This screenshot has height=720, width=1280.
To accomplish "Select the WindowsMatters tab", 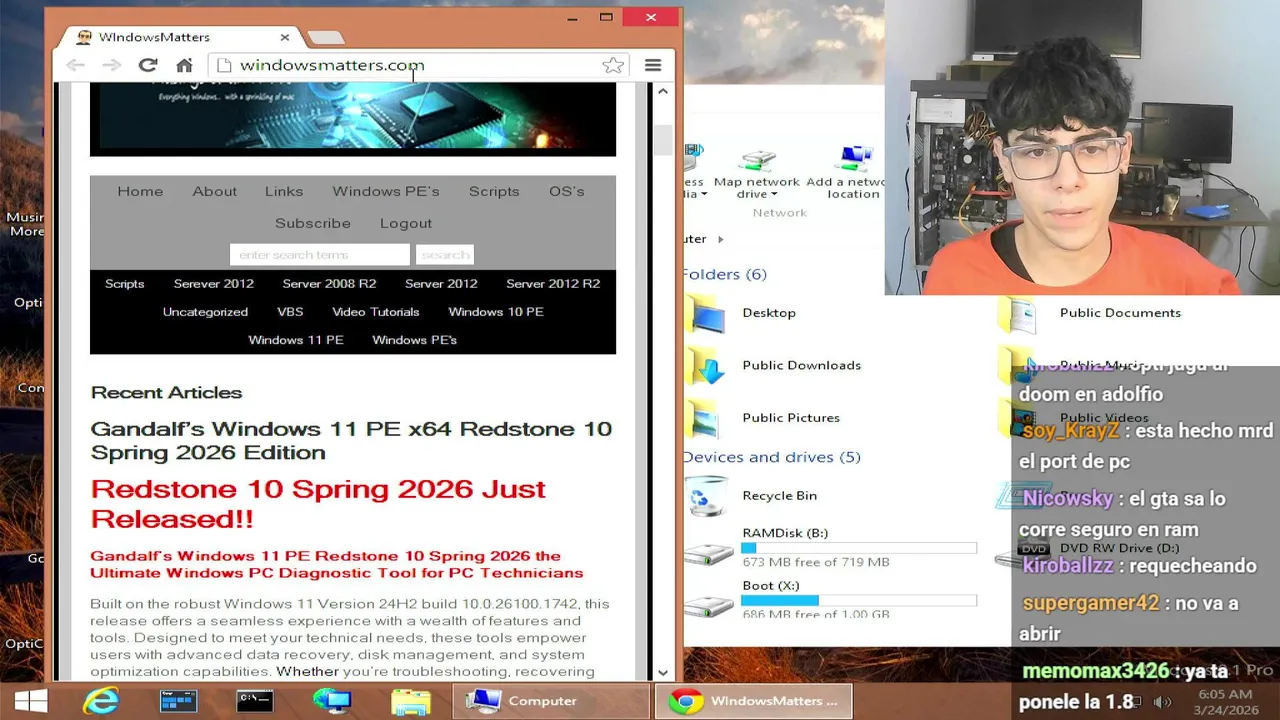I will [178, 37].
